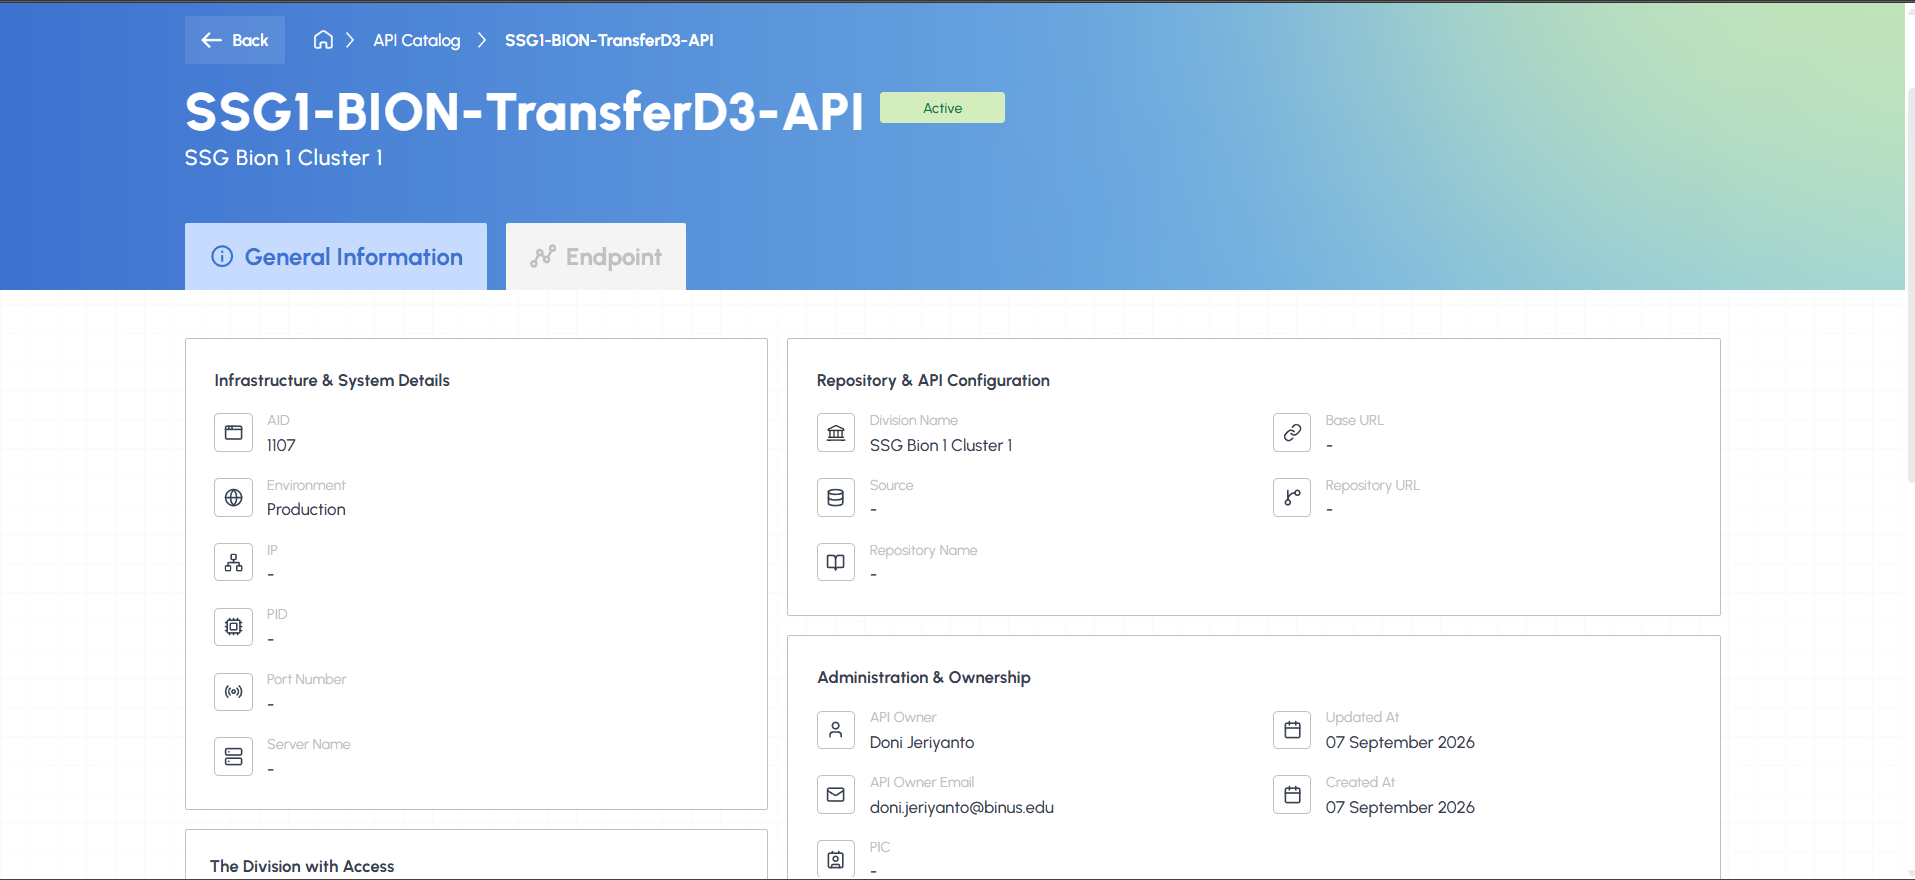Click the Port Number radio-signal icon
The width and height of the screenshot is (1915, 880).
(233, 692)
